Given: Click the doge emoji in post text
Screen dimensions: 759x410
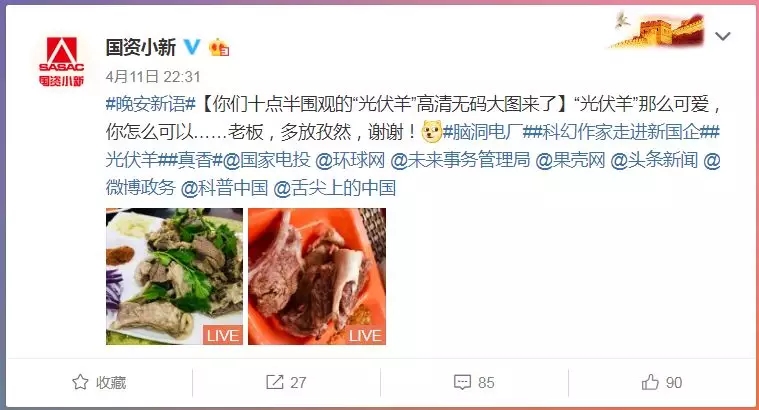Looking at the screenshot, I should pos(431,132).
